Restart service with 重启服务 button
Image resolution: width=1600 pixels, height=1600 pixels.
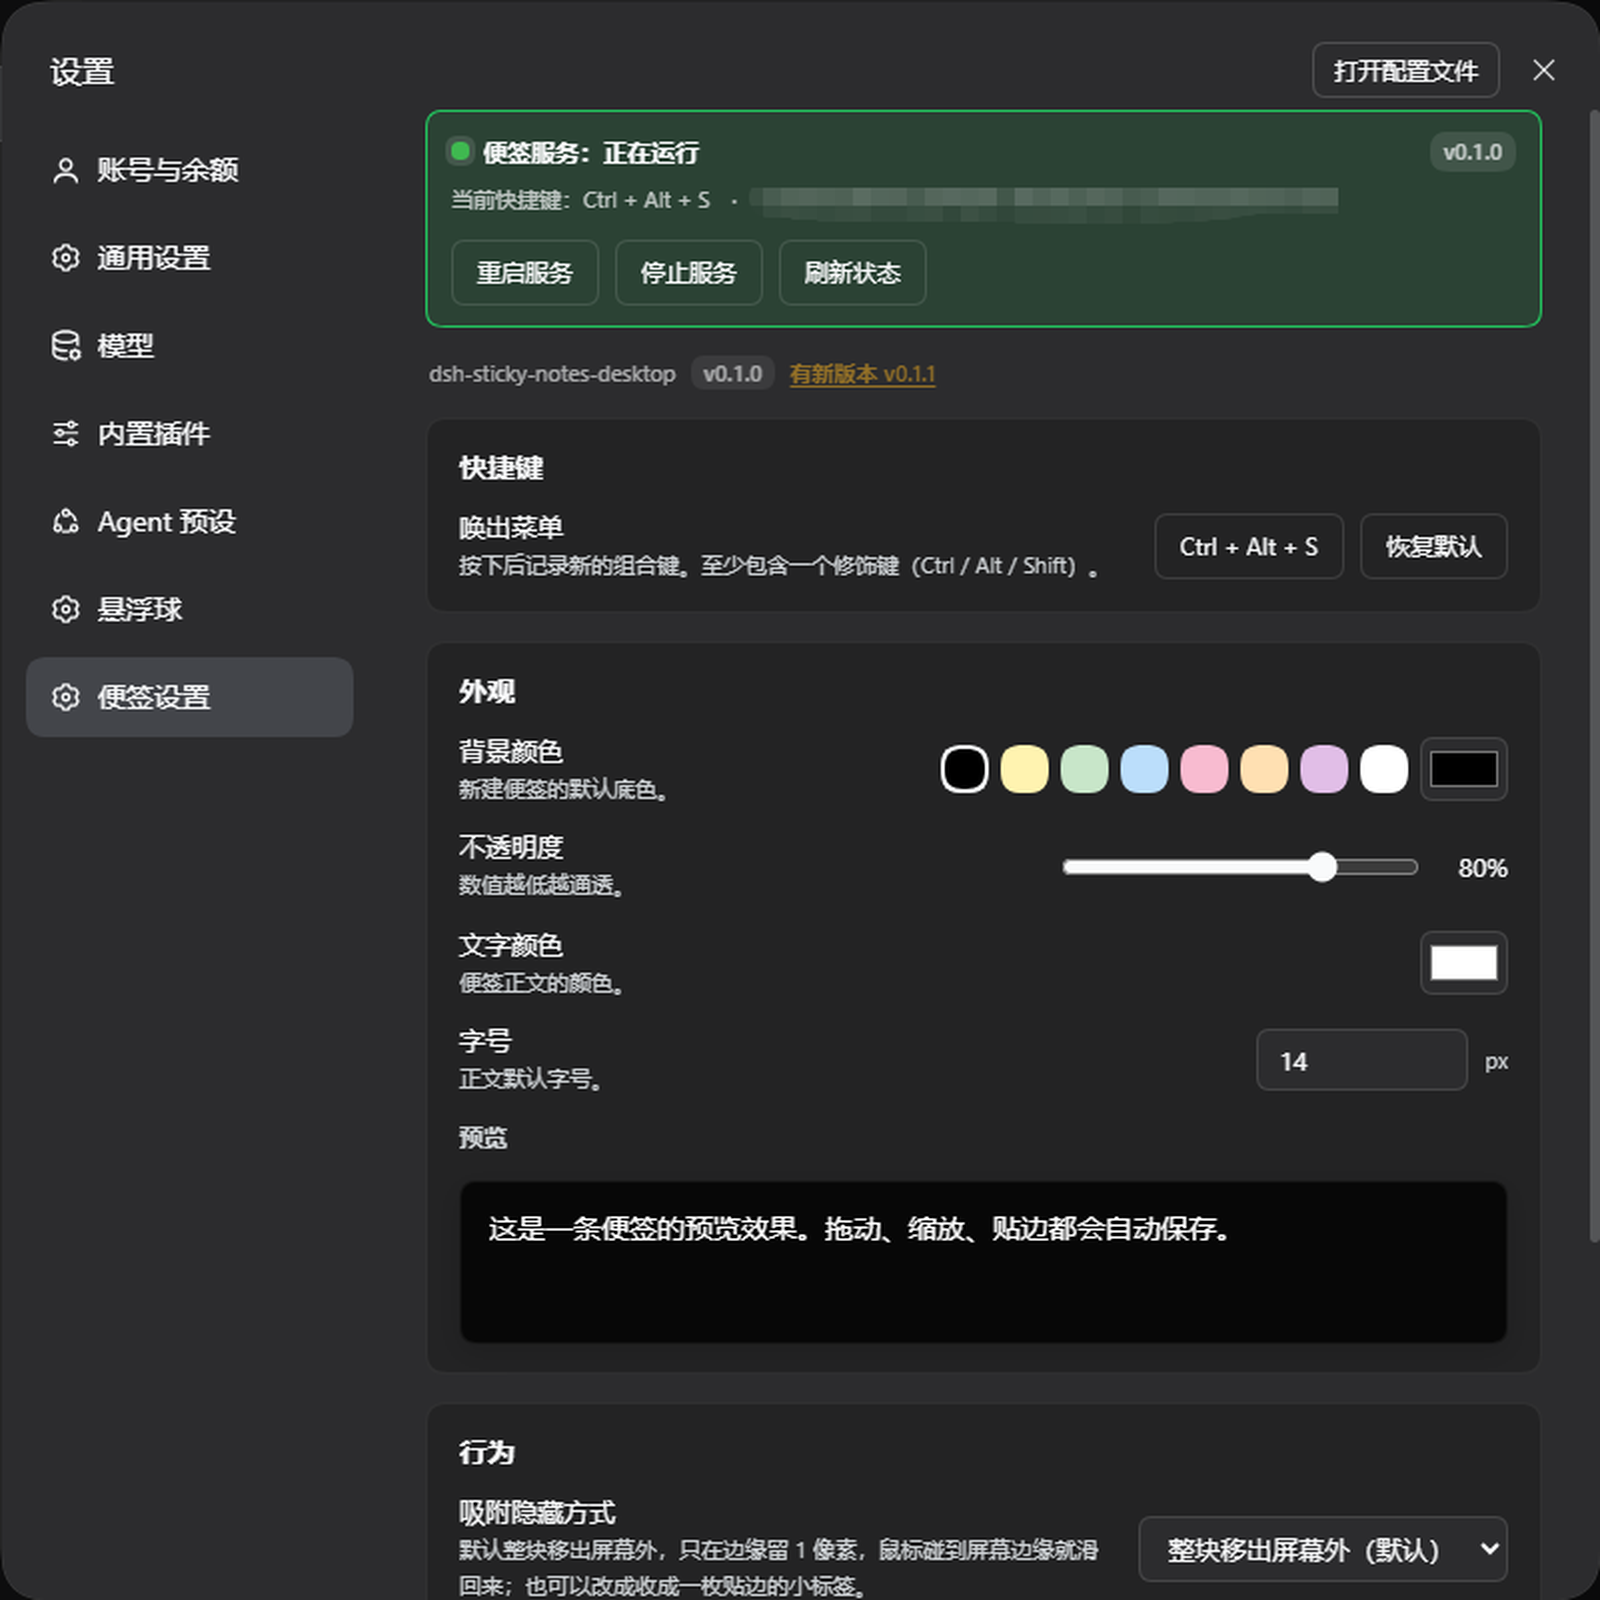525,272
